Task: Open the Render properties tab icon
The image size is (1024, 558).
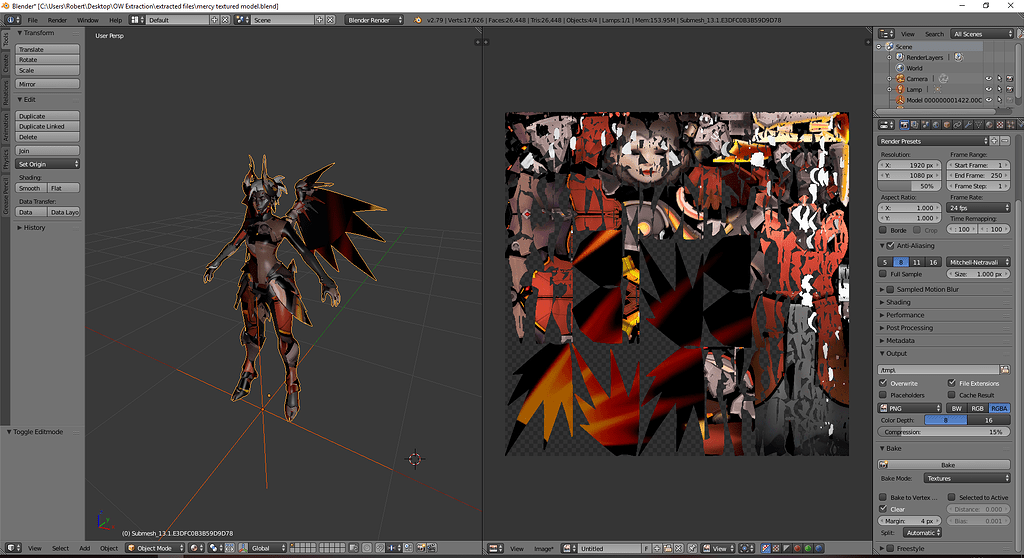Action: pos(904,125)
